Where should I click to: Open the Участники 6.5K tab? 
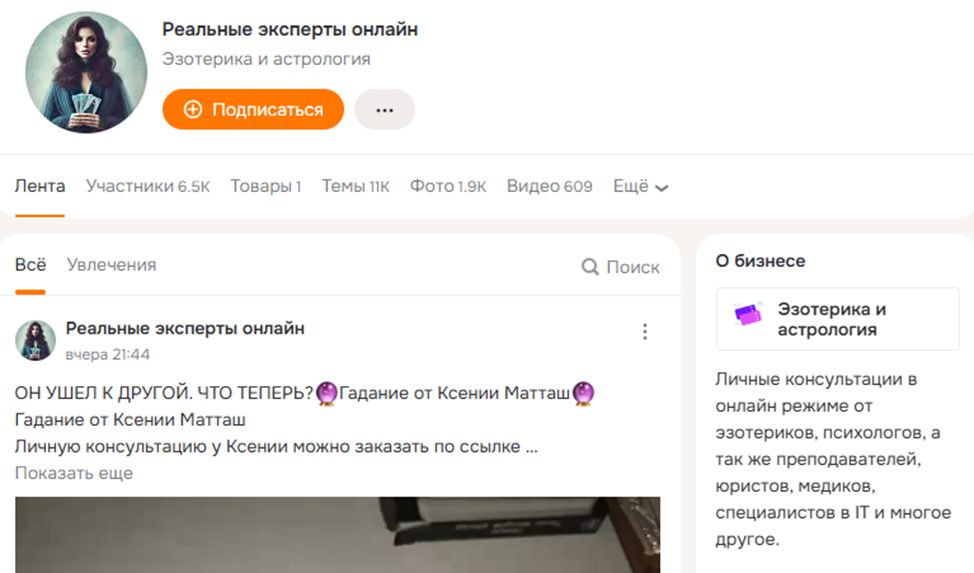(148, 186)
